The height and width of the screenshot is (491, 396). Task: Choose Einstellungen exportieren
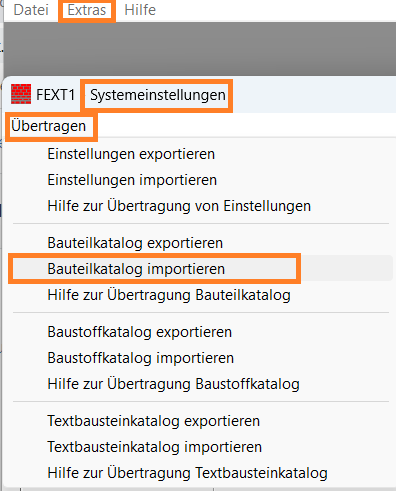[131, 154]
